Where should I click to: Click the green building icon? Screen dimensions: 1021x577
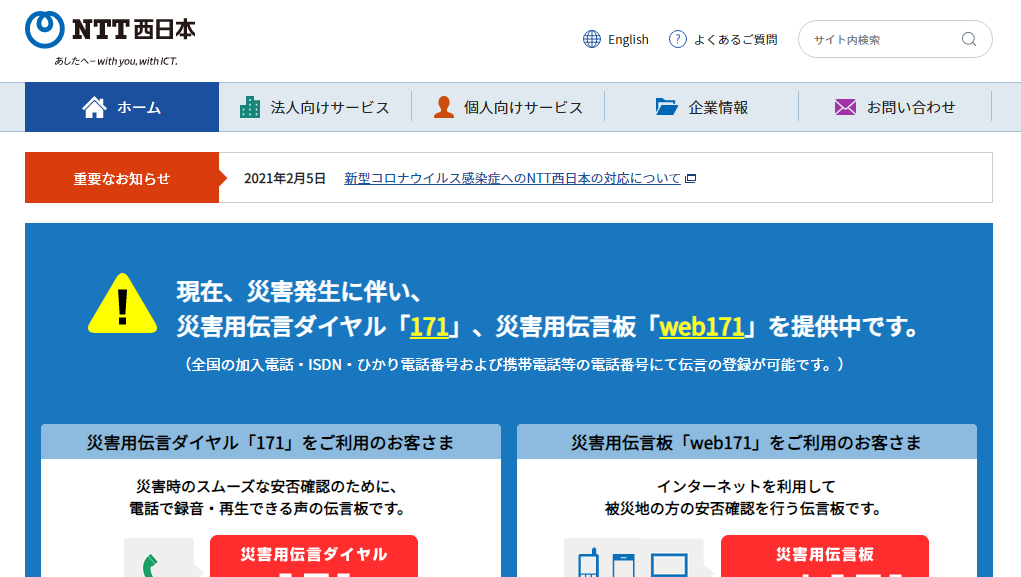(249, 107)
